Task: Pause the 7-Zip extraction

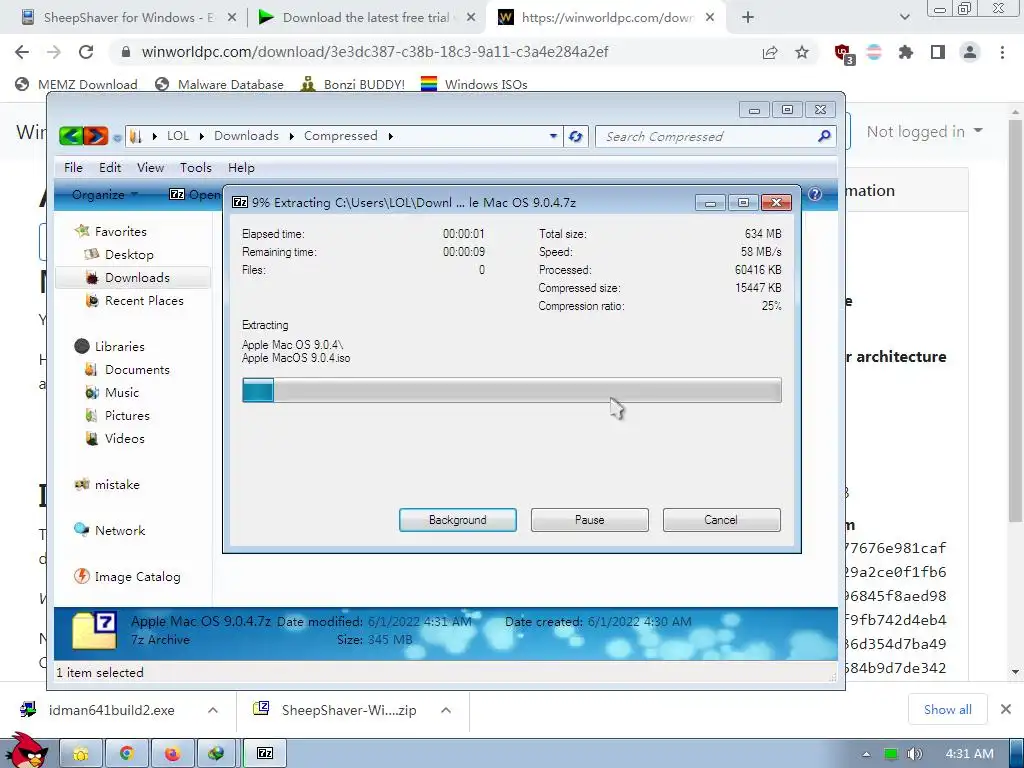Action: (590, 520)
